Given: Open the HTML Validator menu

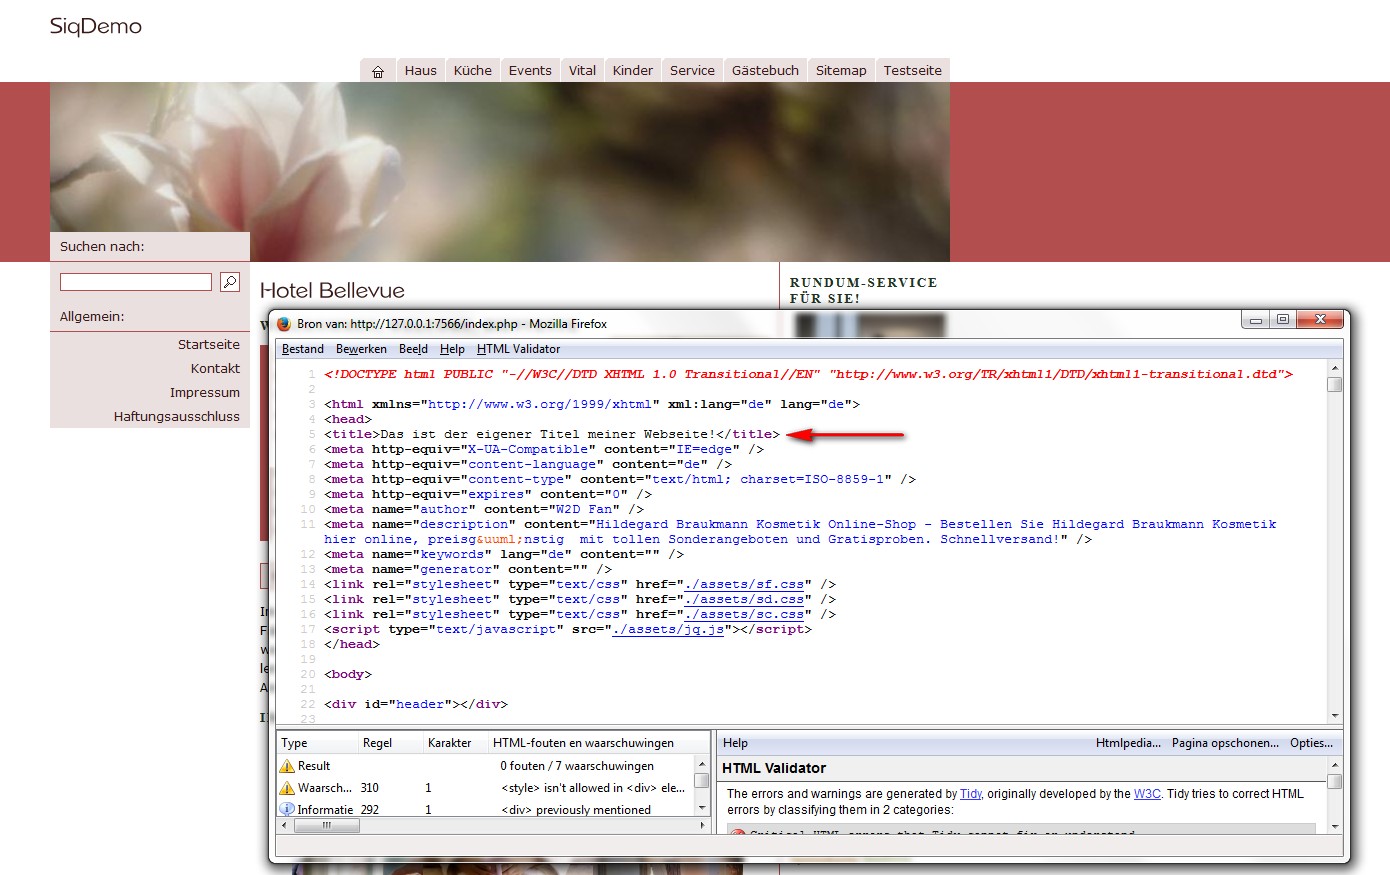Looking at the screenshot, I should (518, 349).
